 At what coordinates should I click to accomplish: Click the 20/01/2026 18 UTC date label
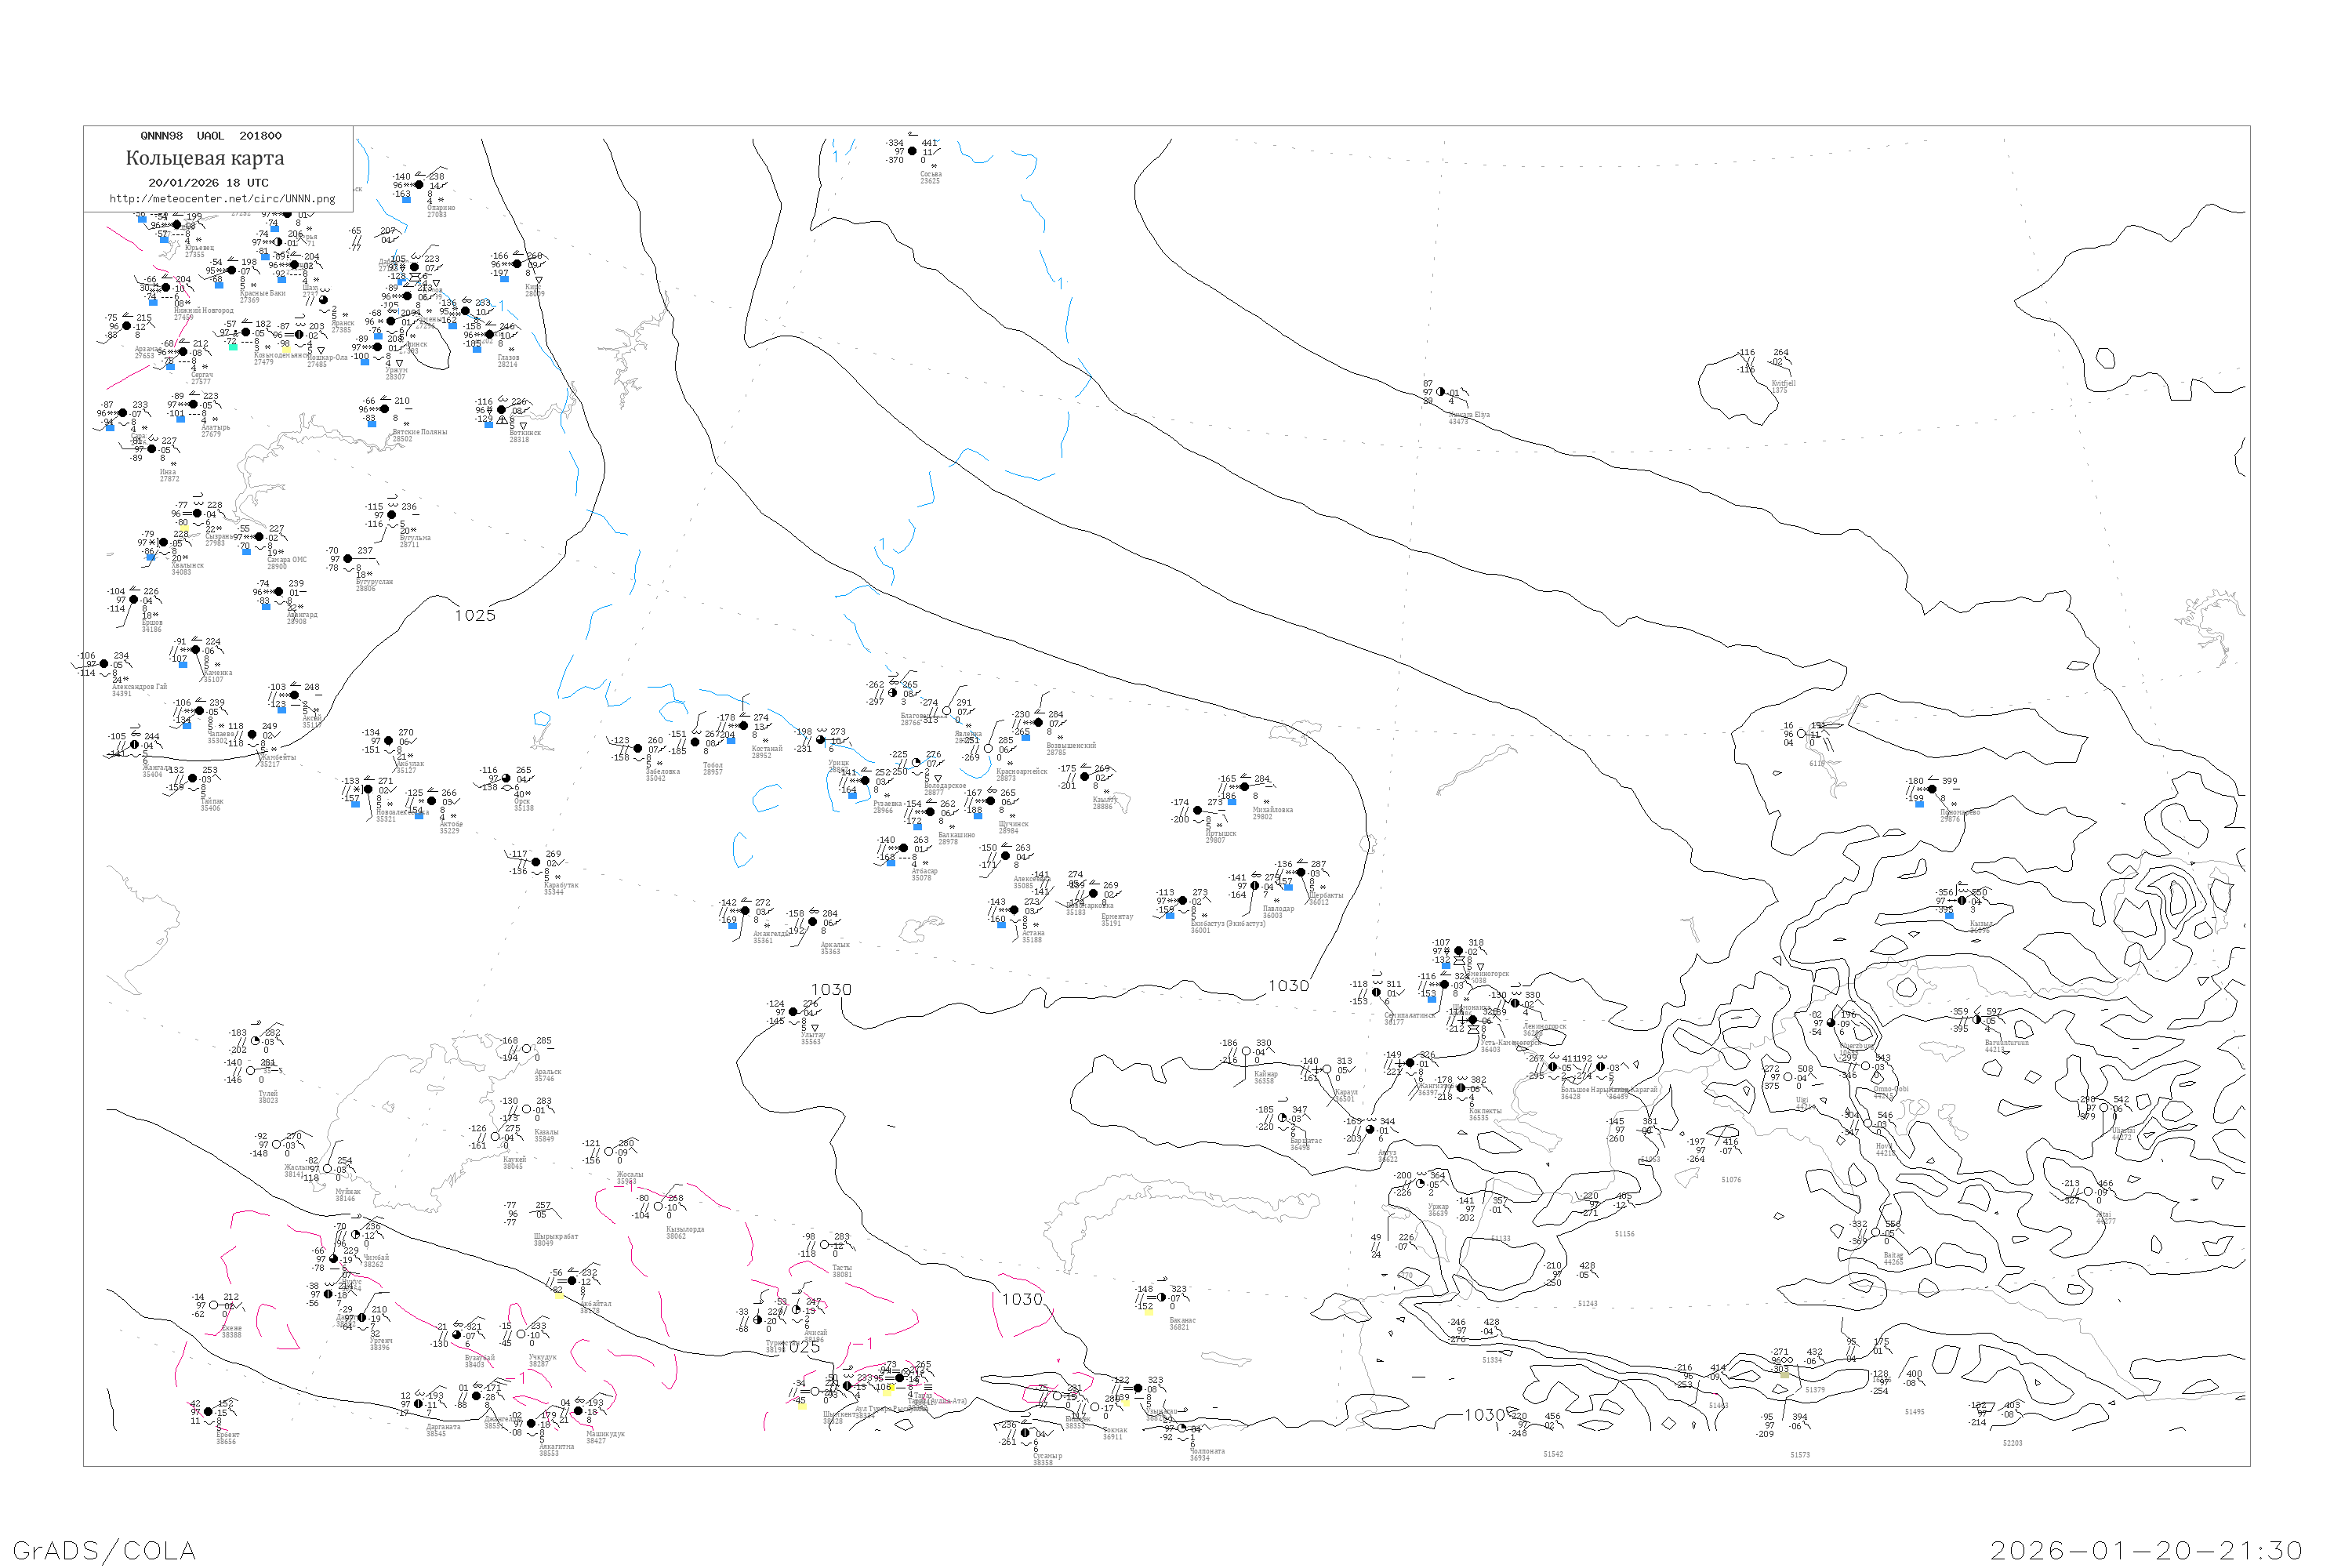click(208, 183)
